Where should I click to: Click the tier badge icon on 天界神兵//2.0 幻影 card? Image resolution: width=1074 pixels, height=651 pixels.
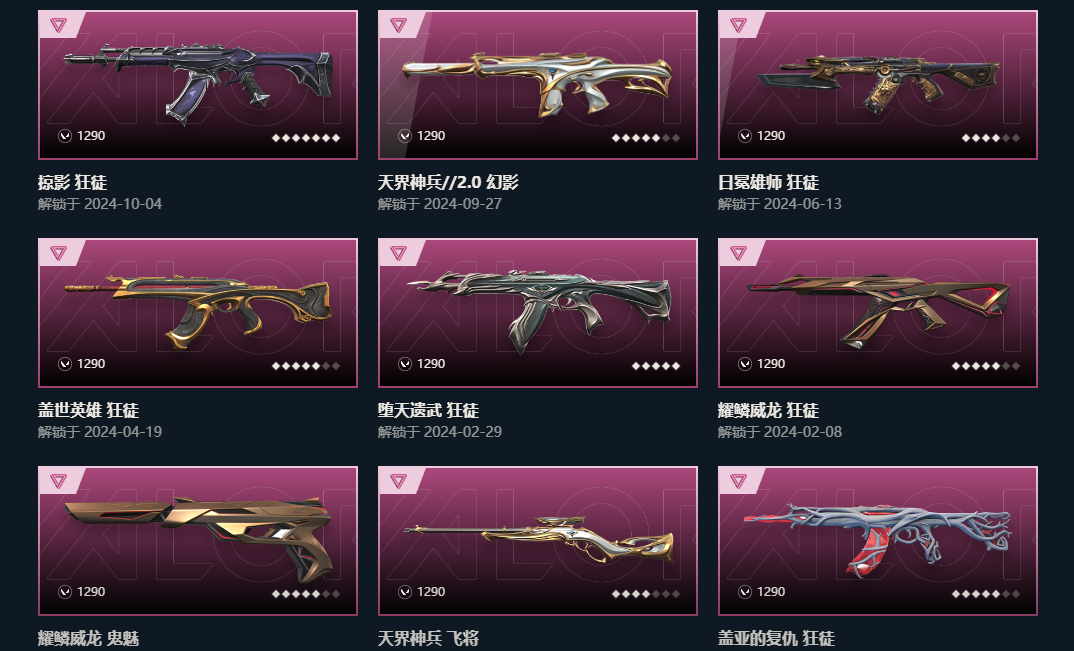pyautogui.click(x=398, y=25)
